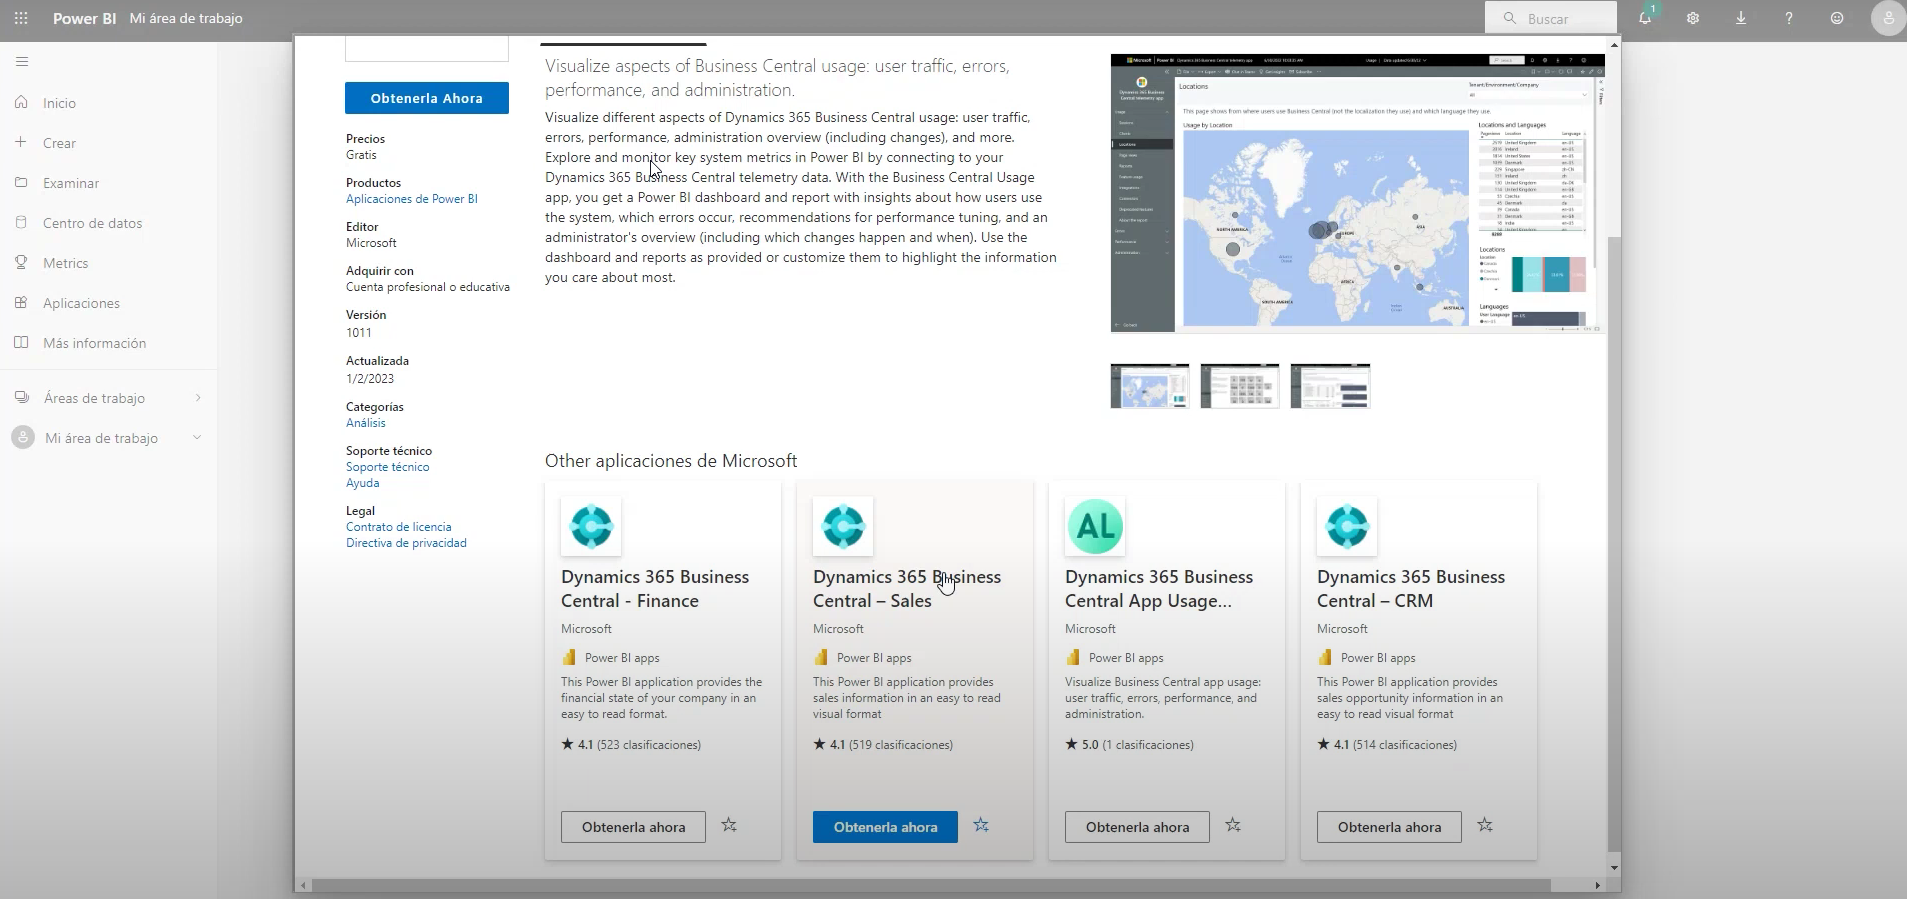Open the notifications bell

coord(1645,18)
